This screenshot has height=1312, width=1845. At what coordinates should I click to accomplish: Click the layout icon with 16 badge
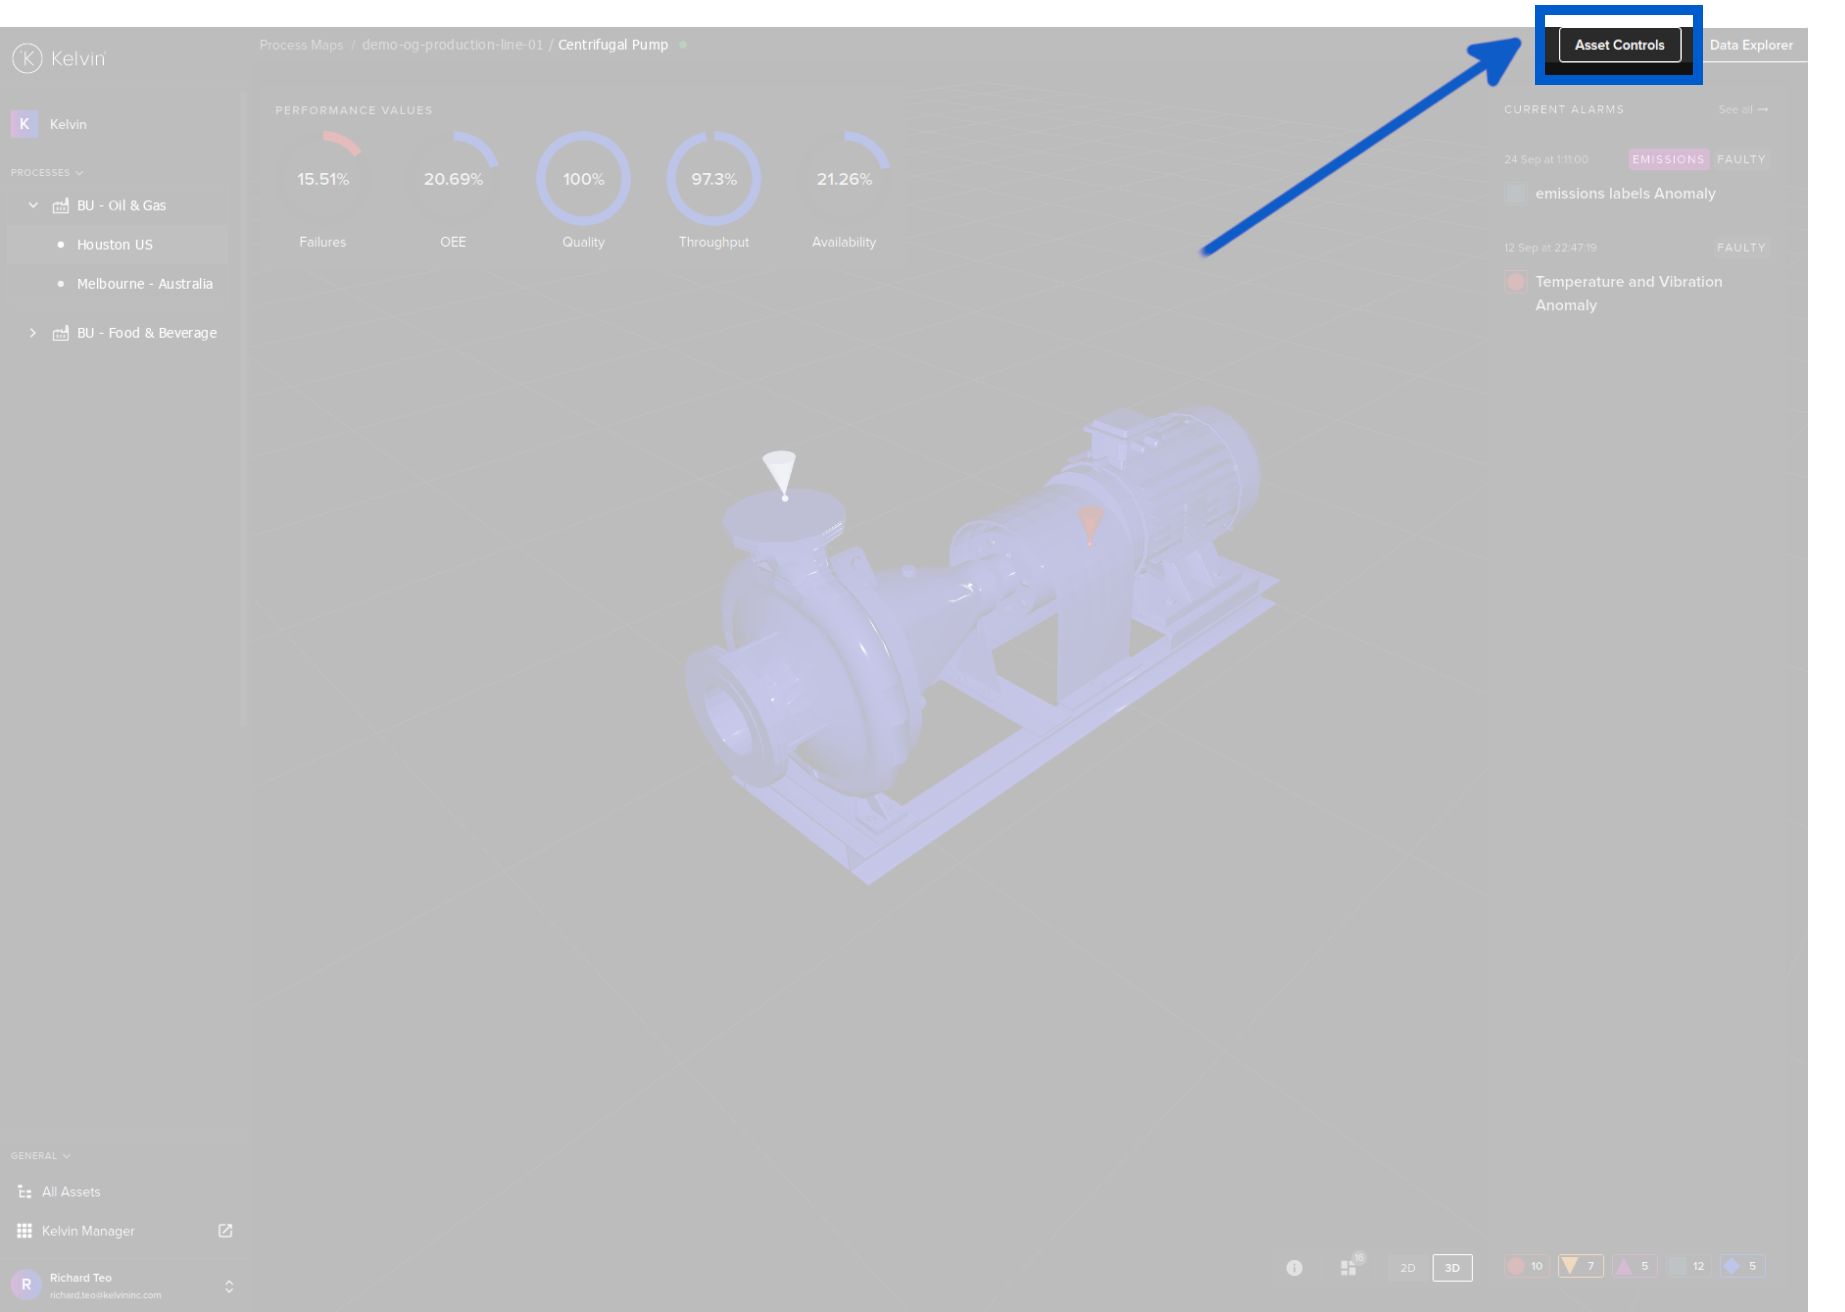point(1348,1268)
